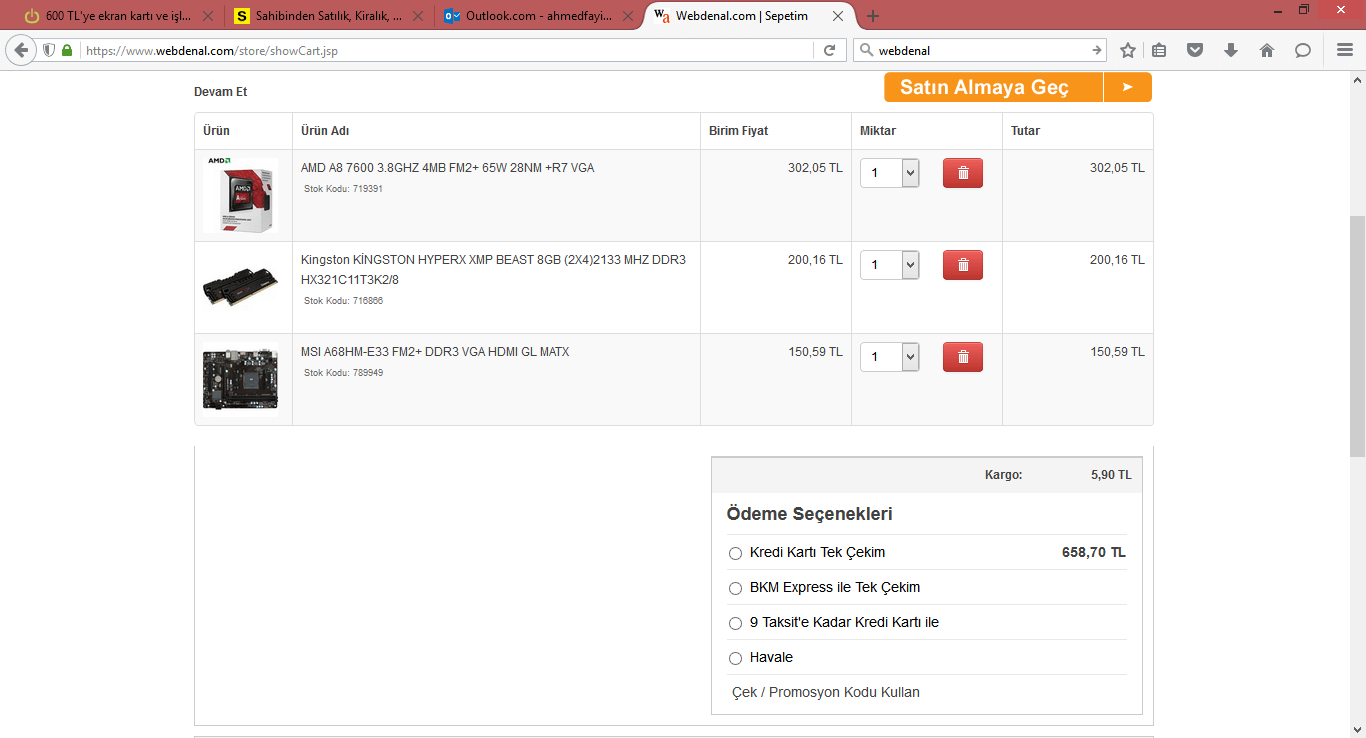Open the downloads arrow icon
This screenshot has width=1366, height=738.
[x=1231, y=50]
